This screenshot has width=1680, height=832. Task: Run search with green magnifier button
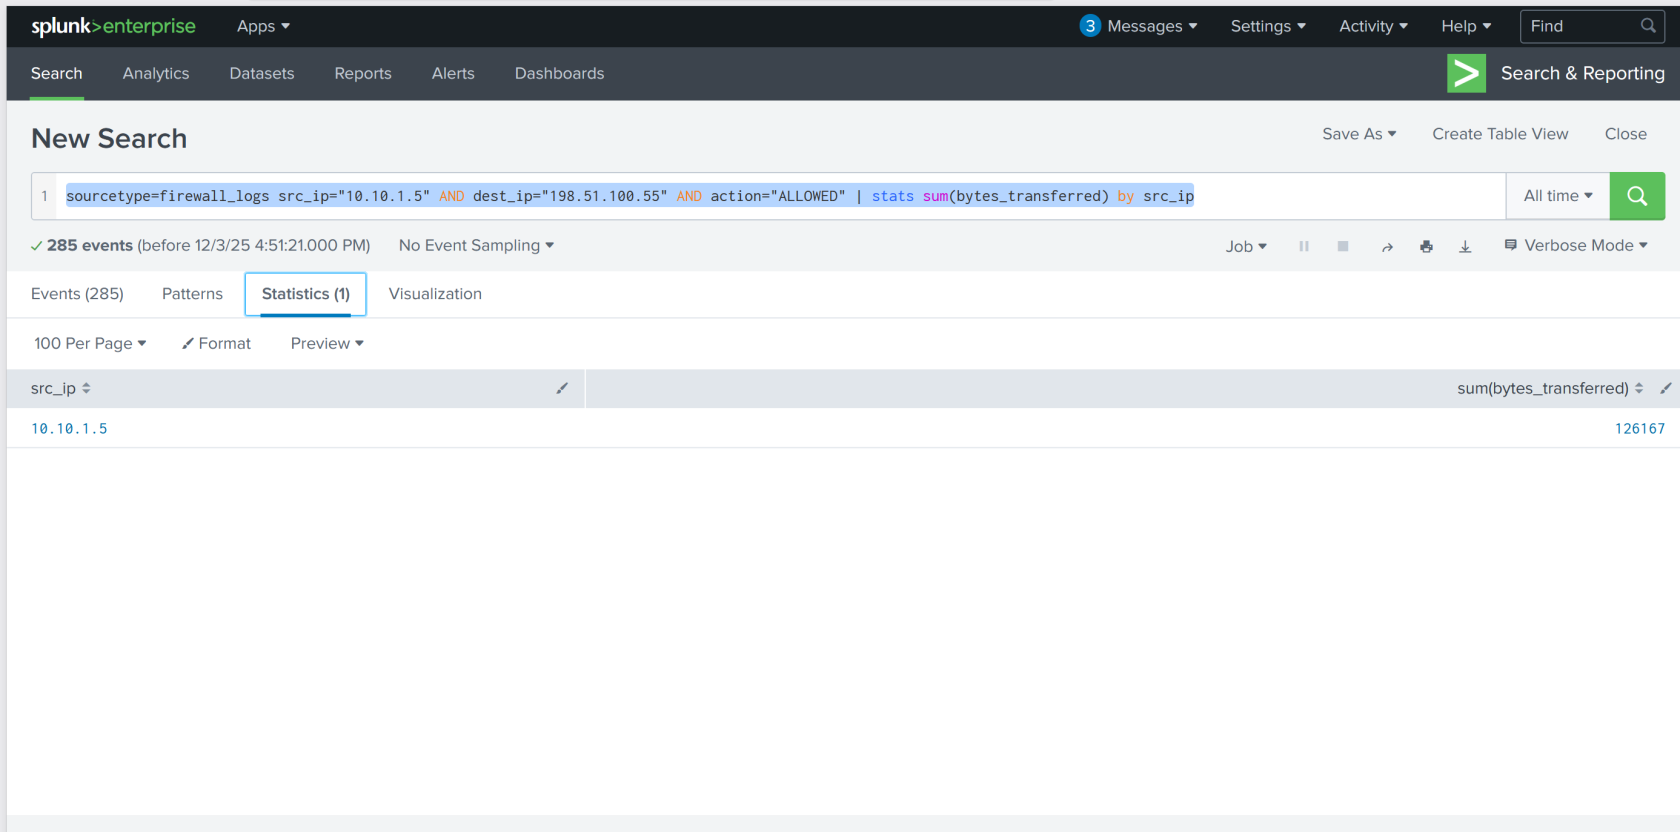(1637, 196)
